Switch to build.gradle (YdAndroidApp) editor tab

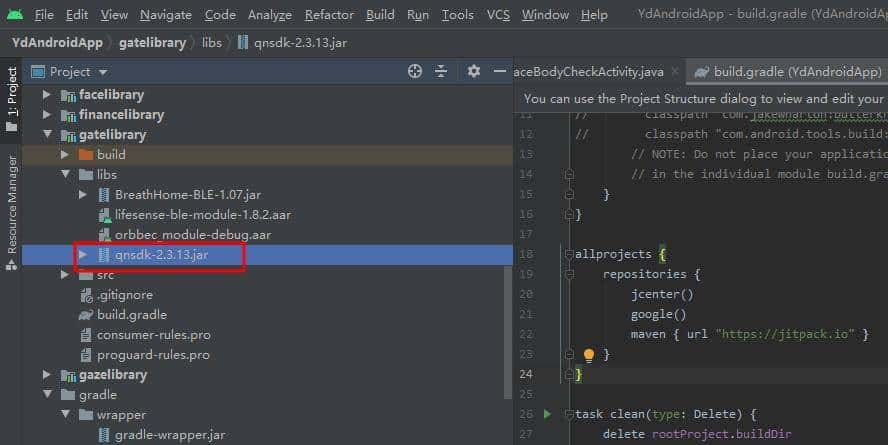[x=788, y=72]
